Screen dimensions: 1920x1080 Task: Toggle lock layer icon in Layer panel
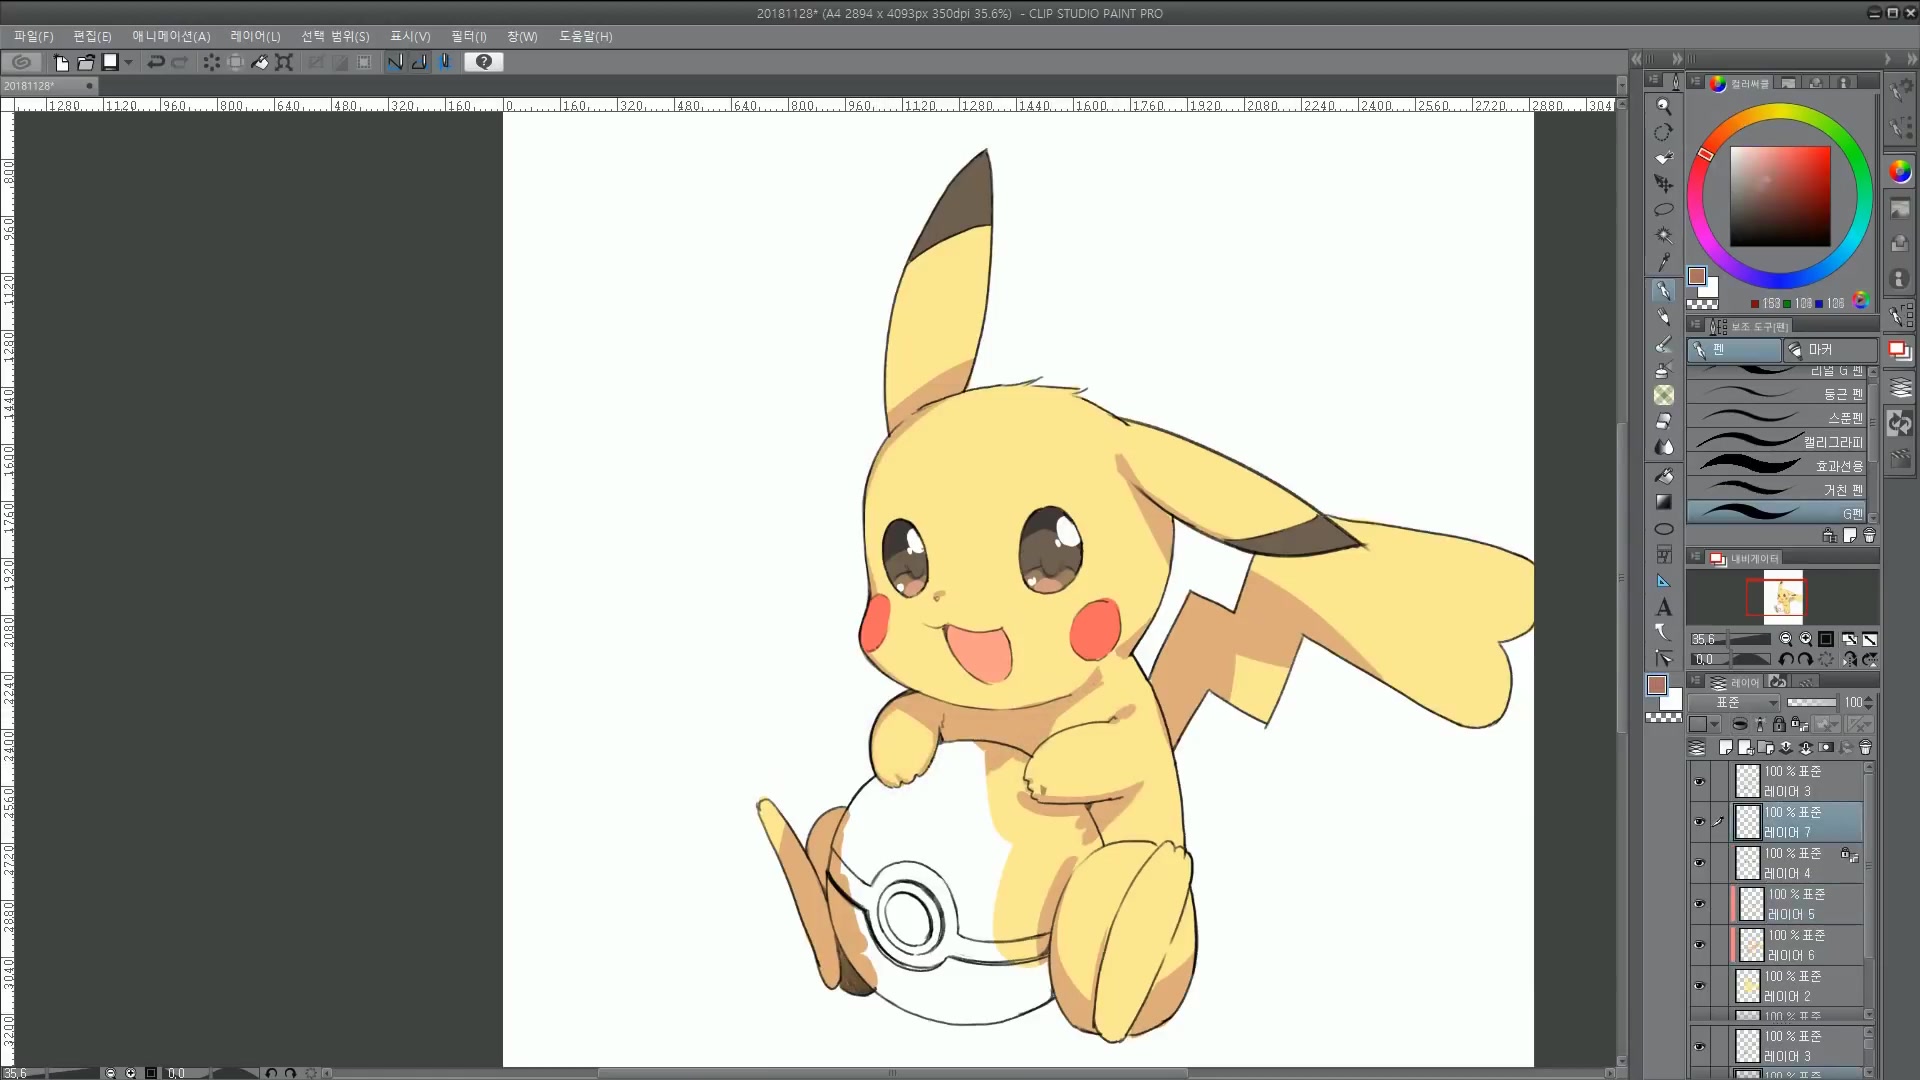[1779, 724]
